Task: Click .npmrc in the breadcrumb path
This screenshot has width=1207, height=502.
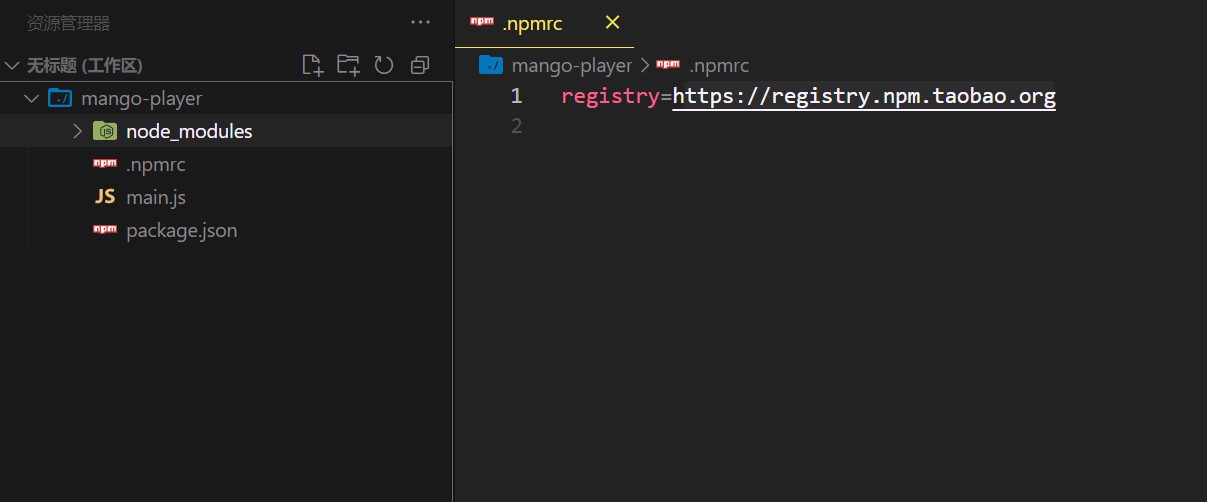Action: 718,66
